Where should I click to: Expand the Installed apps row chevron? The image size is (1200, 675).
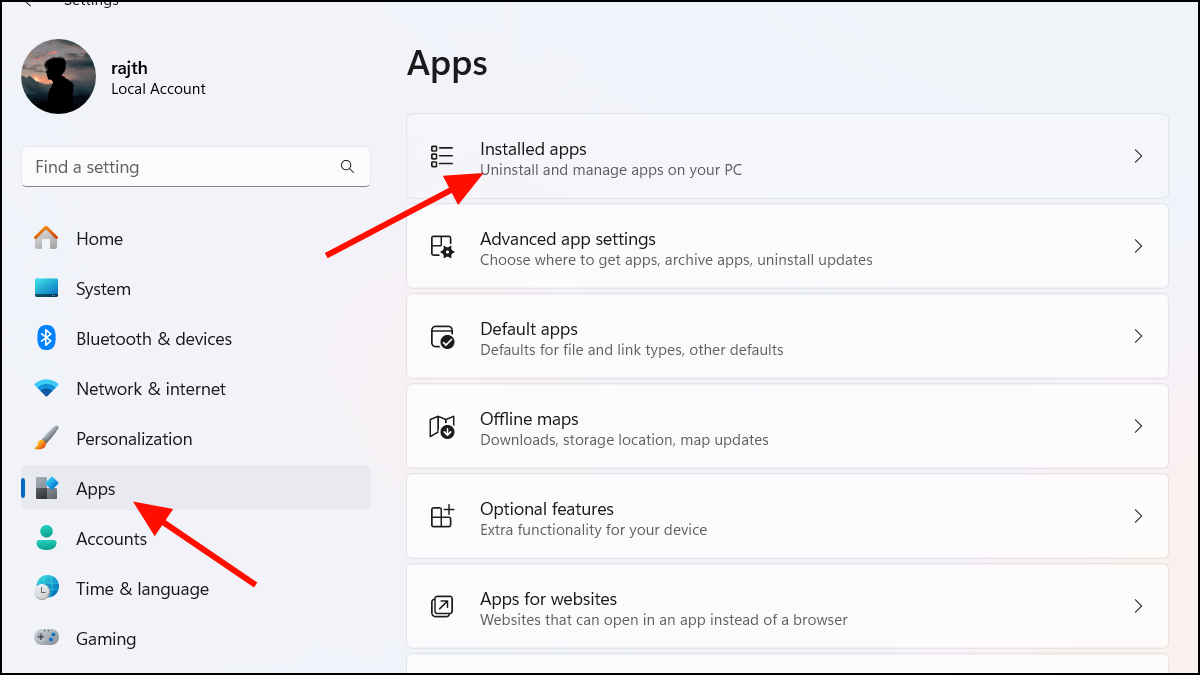pos(1138,156)
